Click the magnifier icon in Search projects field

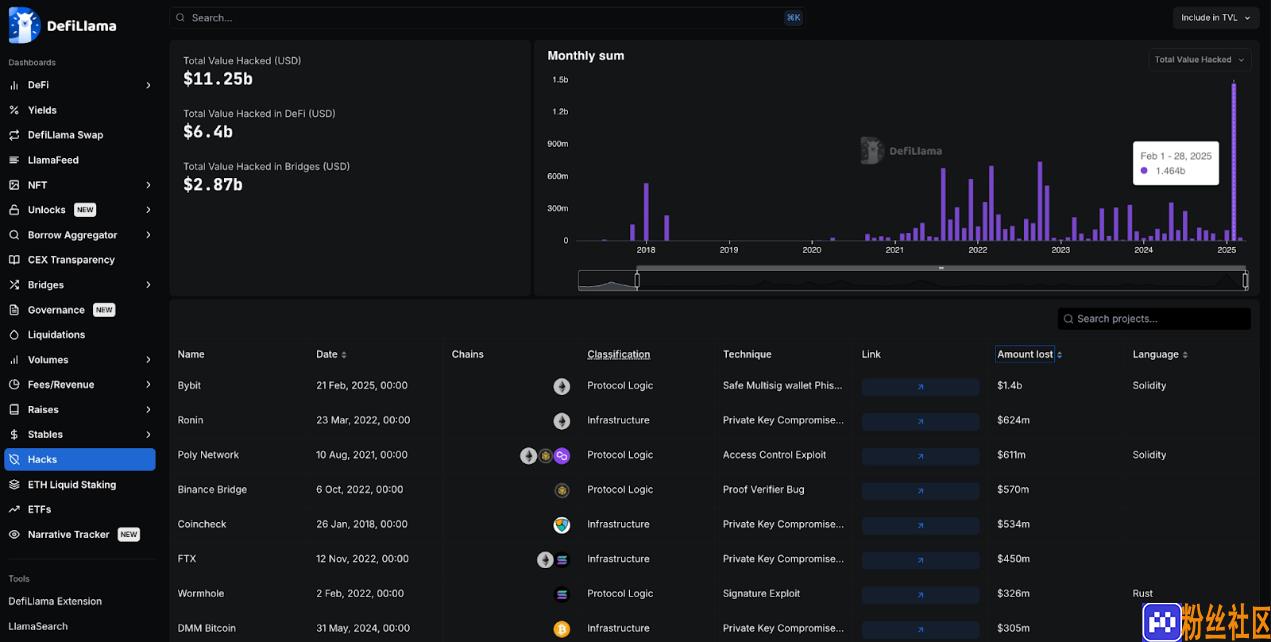click(x=1069, y=319)
